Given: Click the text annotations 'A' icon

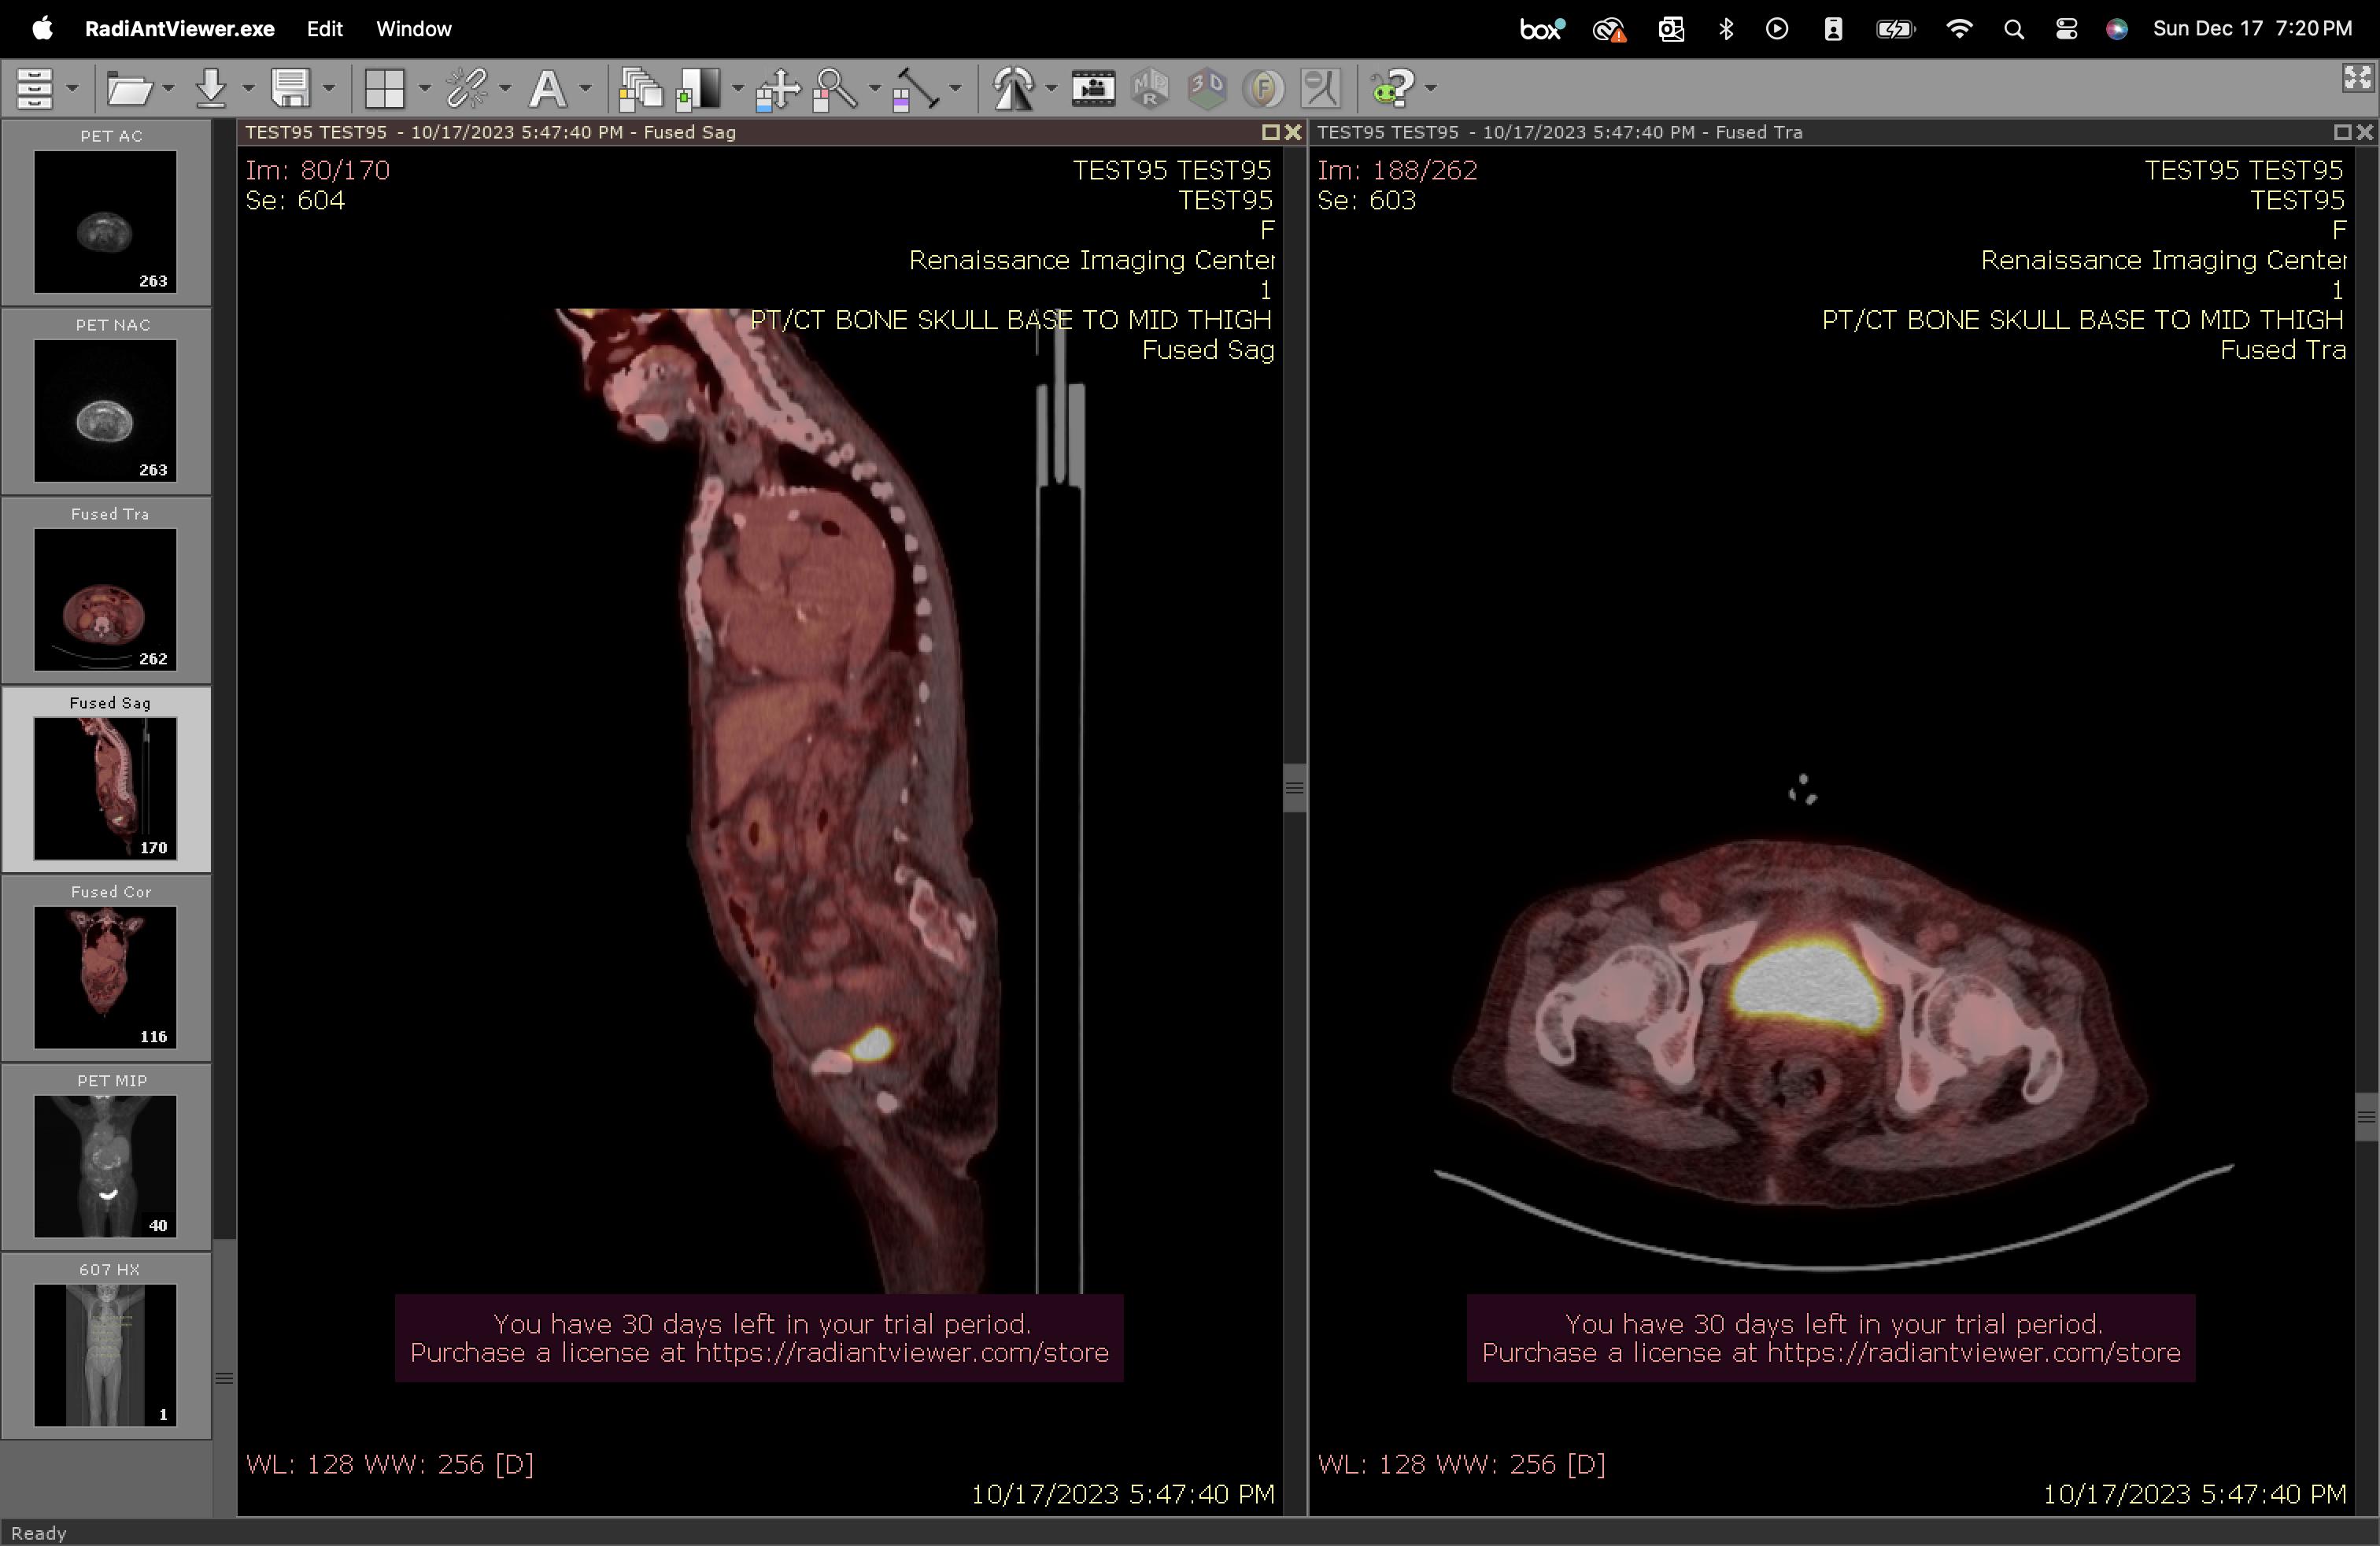Looking at the screenshot, I should (x=547, y=88).
